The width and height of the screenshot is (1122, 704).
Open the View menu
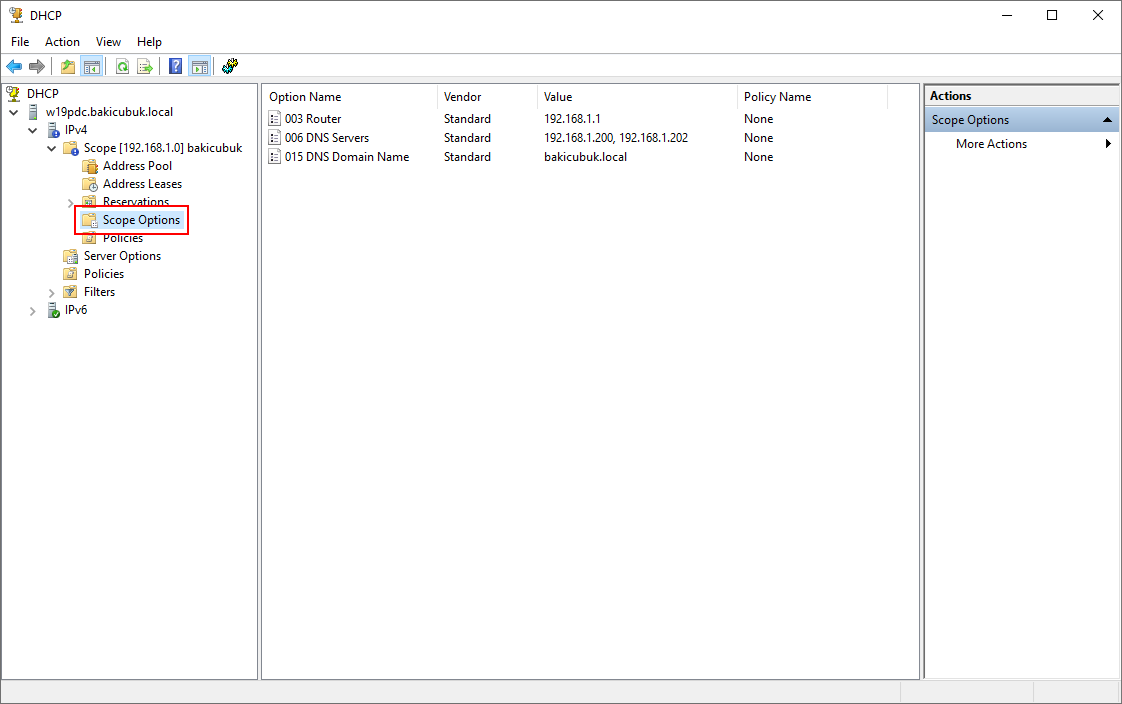click(108, 41)
